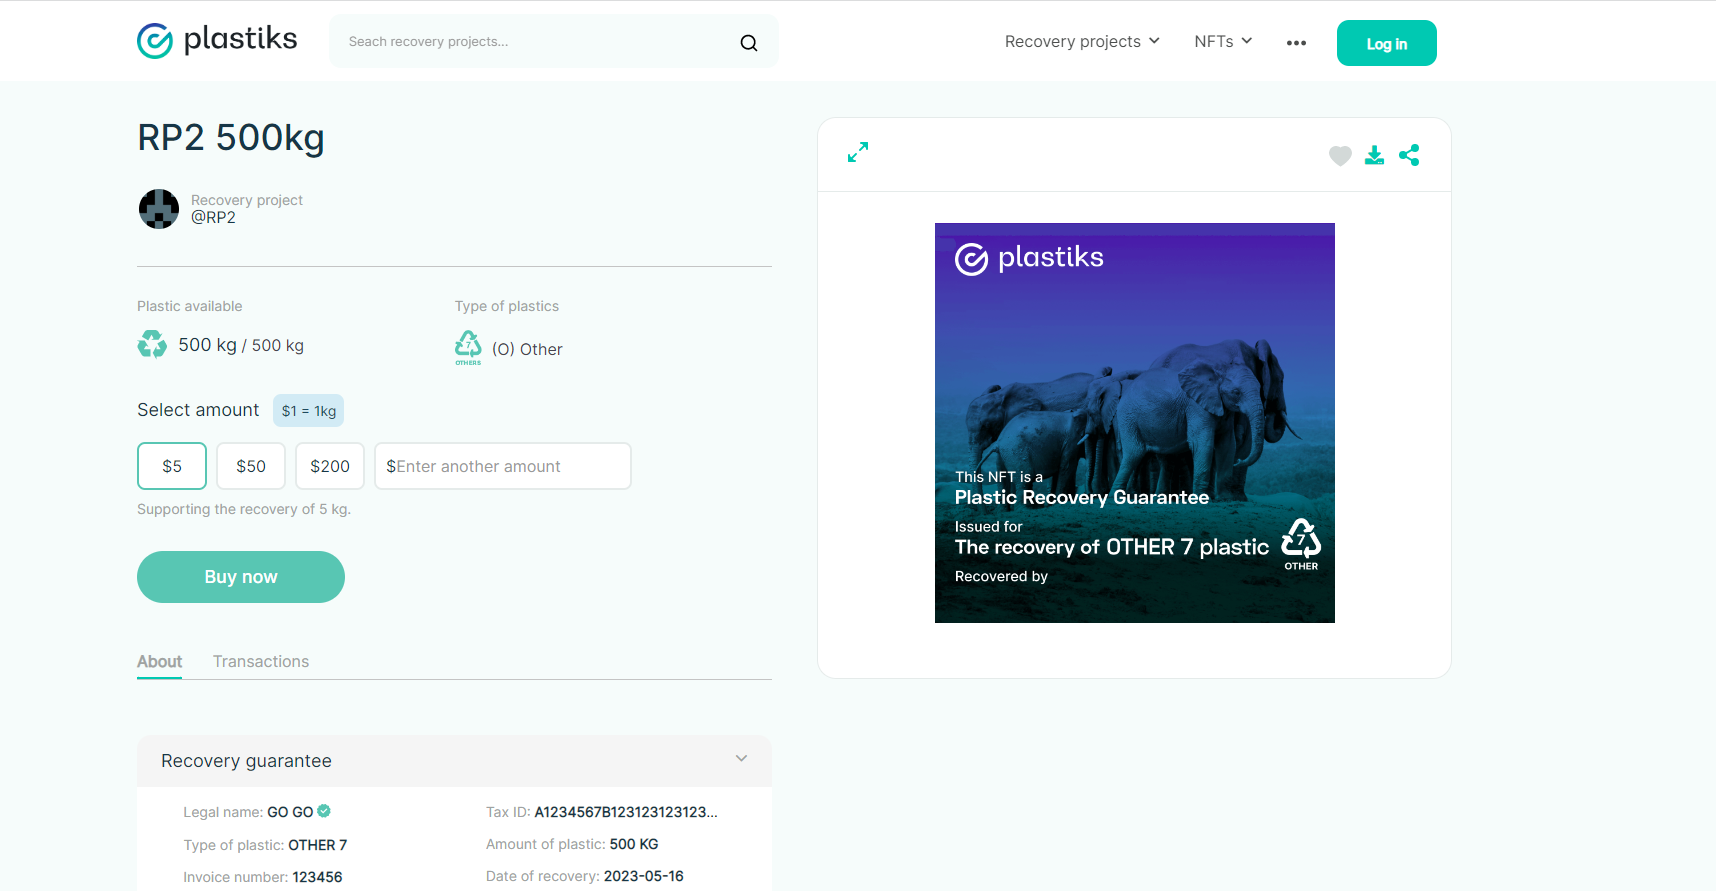Click the (O) Other plastic type text
Image resolution: width=1716 pixels, height=891 pixels.
coord(527,349)
